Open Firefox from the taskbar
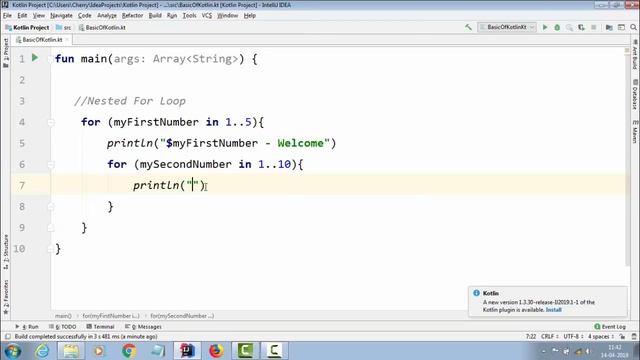 coord(216,351)
